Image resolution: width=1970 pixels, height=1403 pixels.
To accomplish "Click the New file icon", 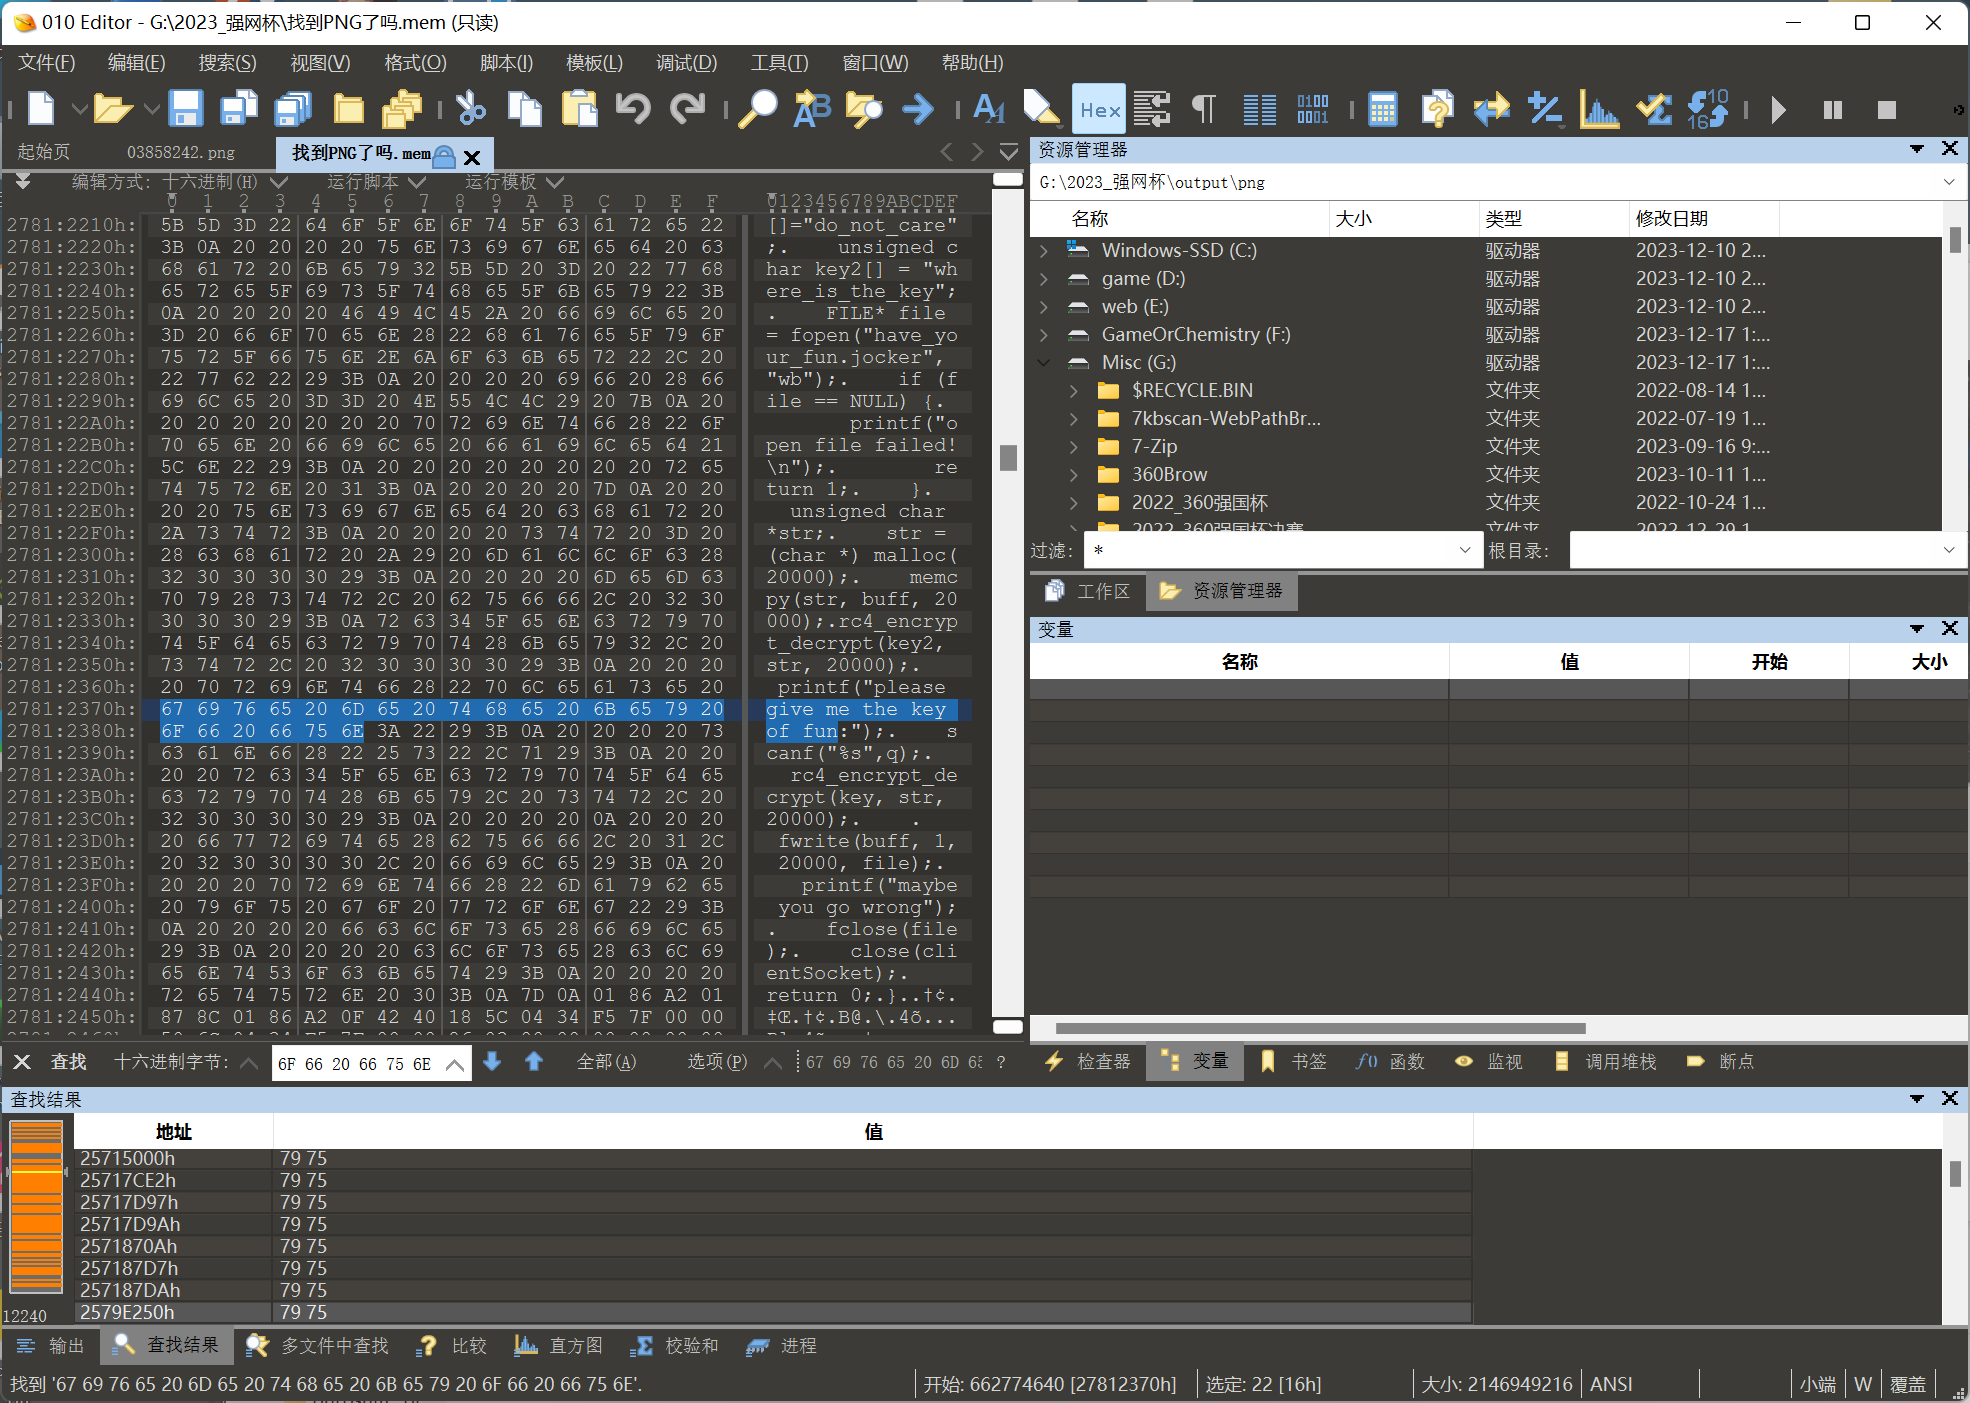I will point(42,108).
